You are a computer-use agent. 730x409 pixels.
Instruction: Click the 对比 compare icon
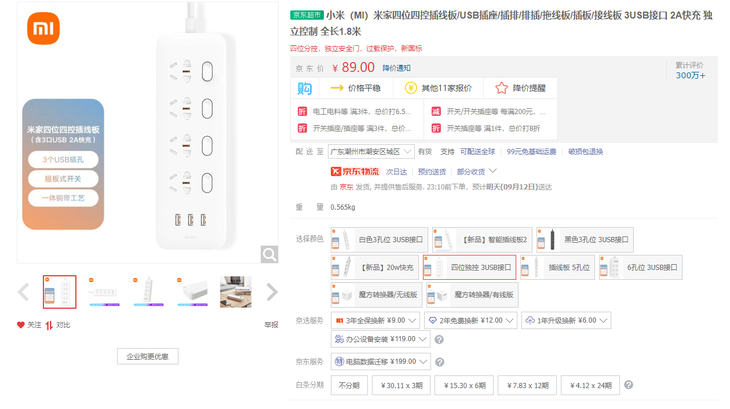pyautogui.click(x=49, y=325)
